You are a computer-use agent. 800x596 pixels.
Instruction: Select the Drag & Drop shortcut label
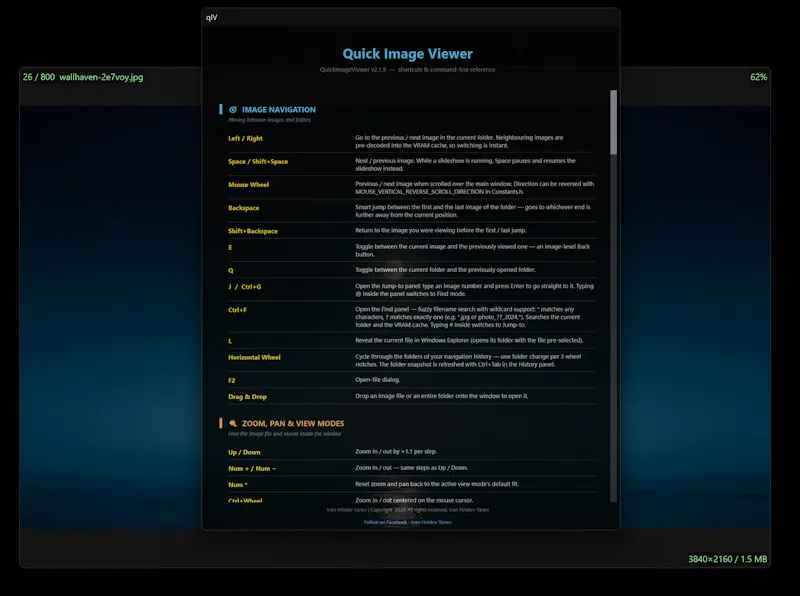247,397
